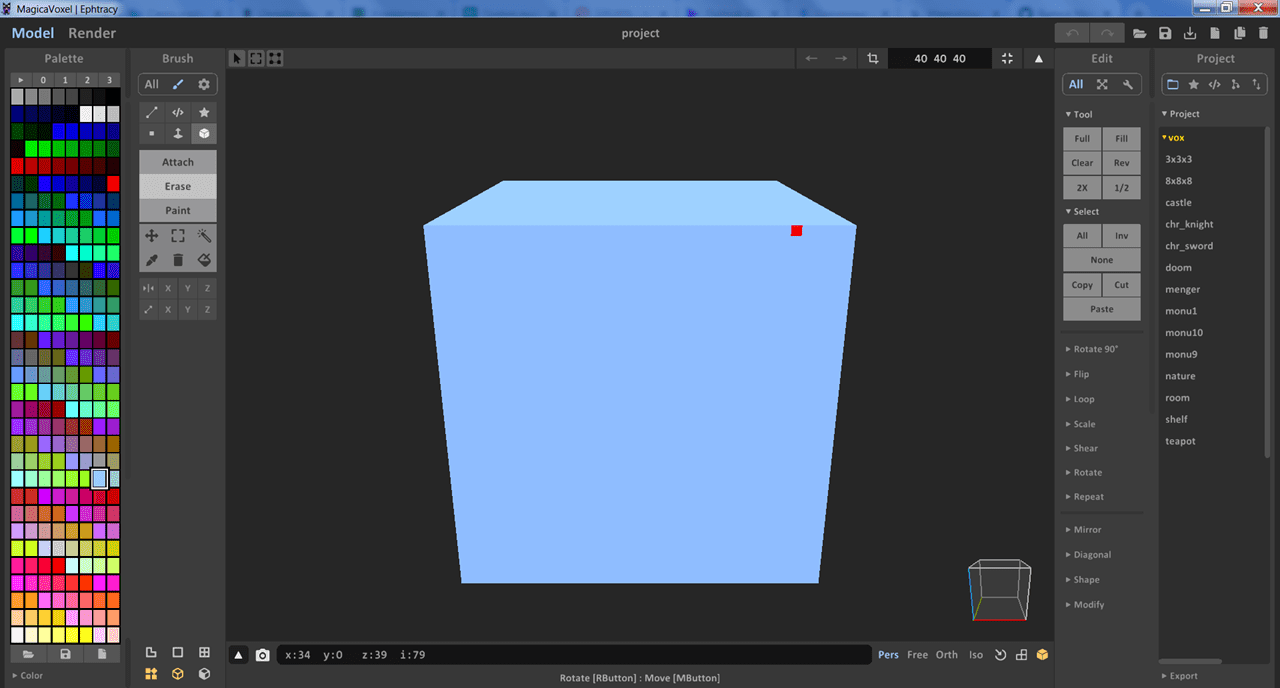Toggle Z mirror axis in first row
The height and width of the screenshot is (688, 1280).
pos(207,288)
